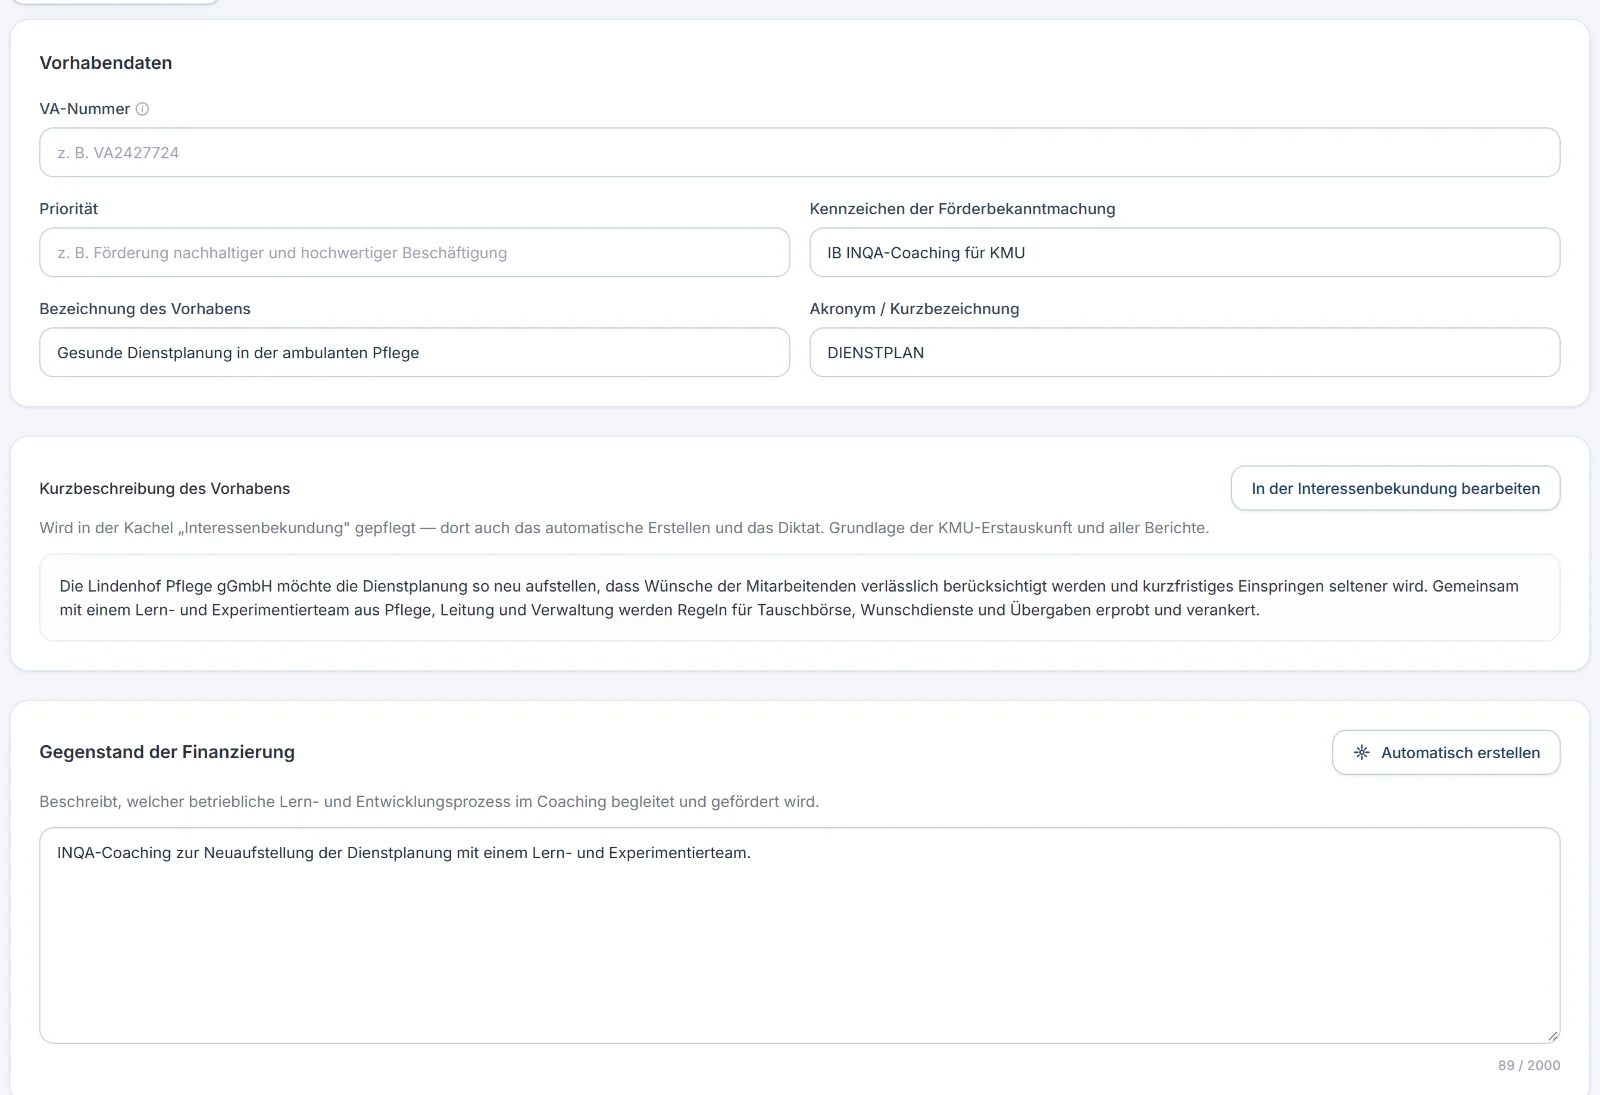Viewport: 1600px width, 1095px height.
Task: Click the sparkle icon in Automatisch erstellen
Action: (1361, 752)
